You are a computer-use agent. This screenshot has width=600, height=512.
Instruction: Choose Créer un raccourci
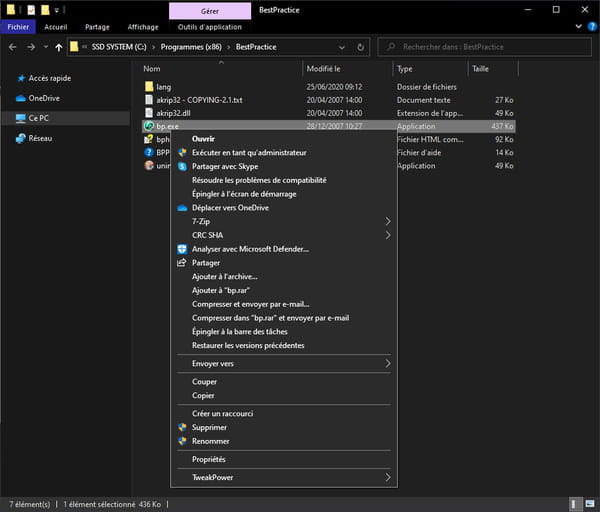(x=284, y=414)
